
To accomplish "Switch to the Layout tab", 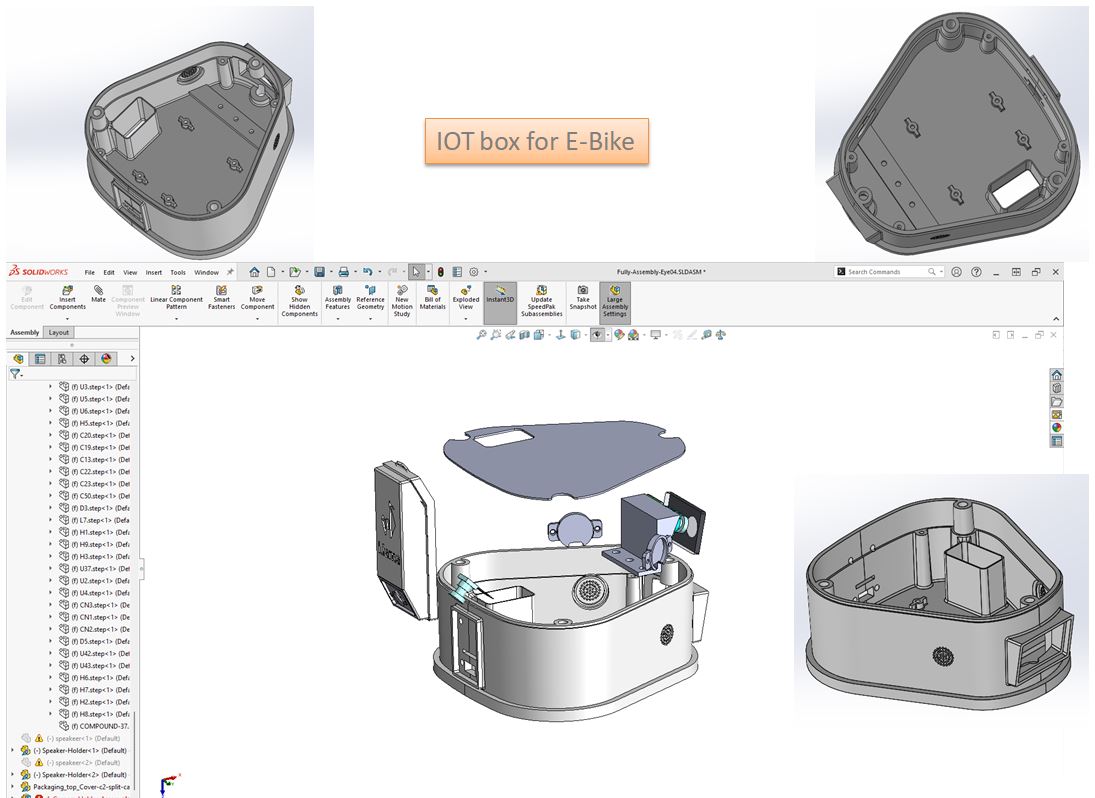I will click(x=59, y=332).
